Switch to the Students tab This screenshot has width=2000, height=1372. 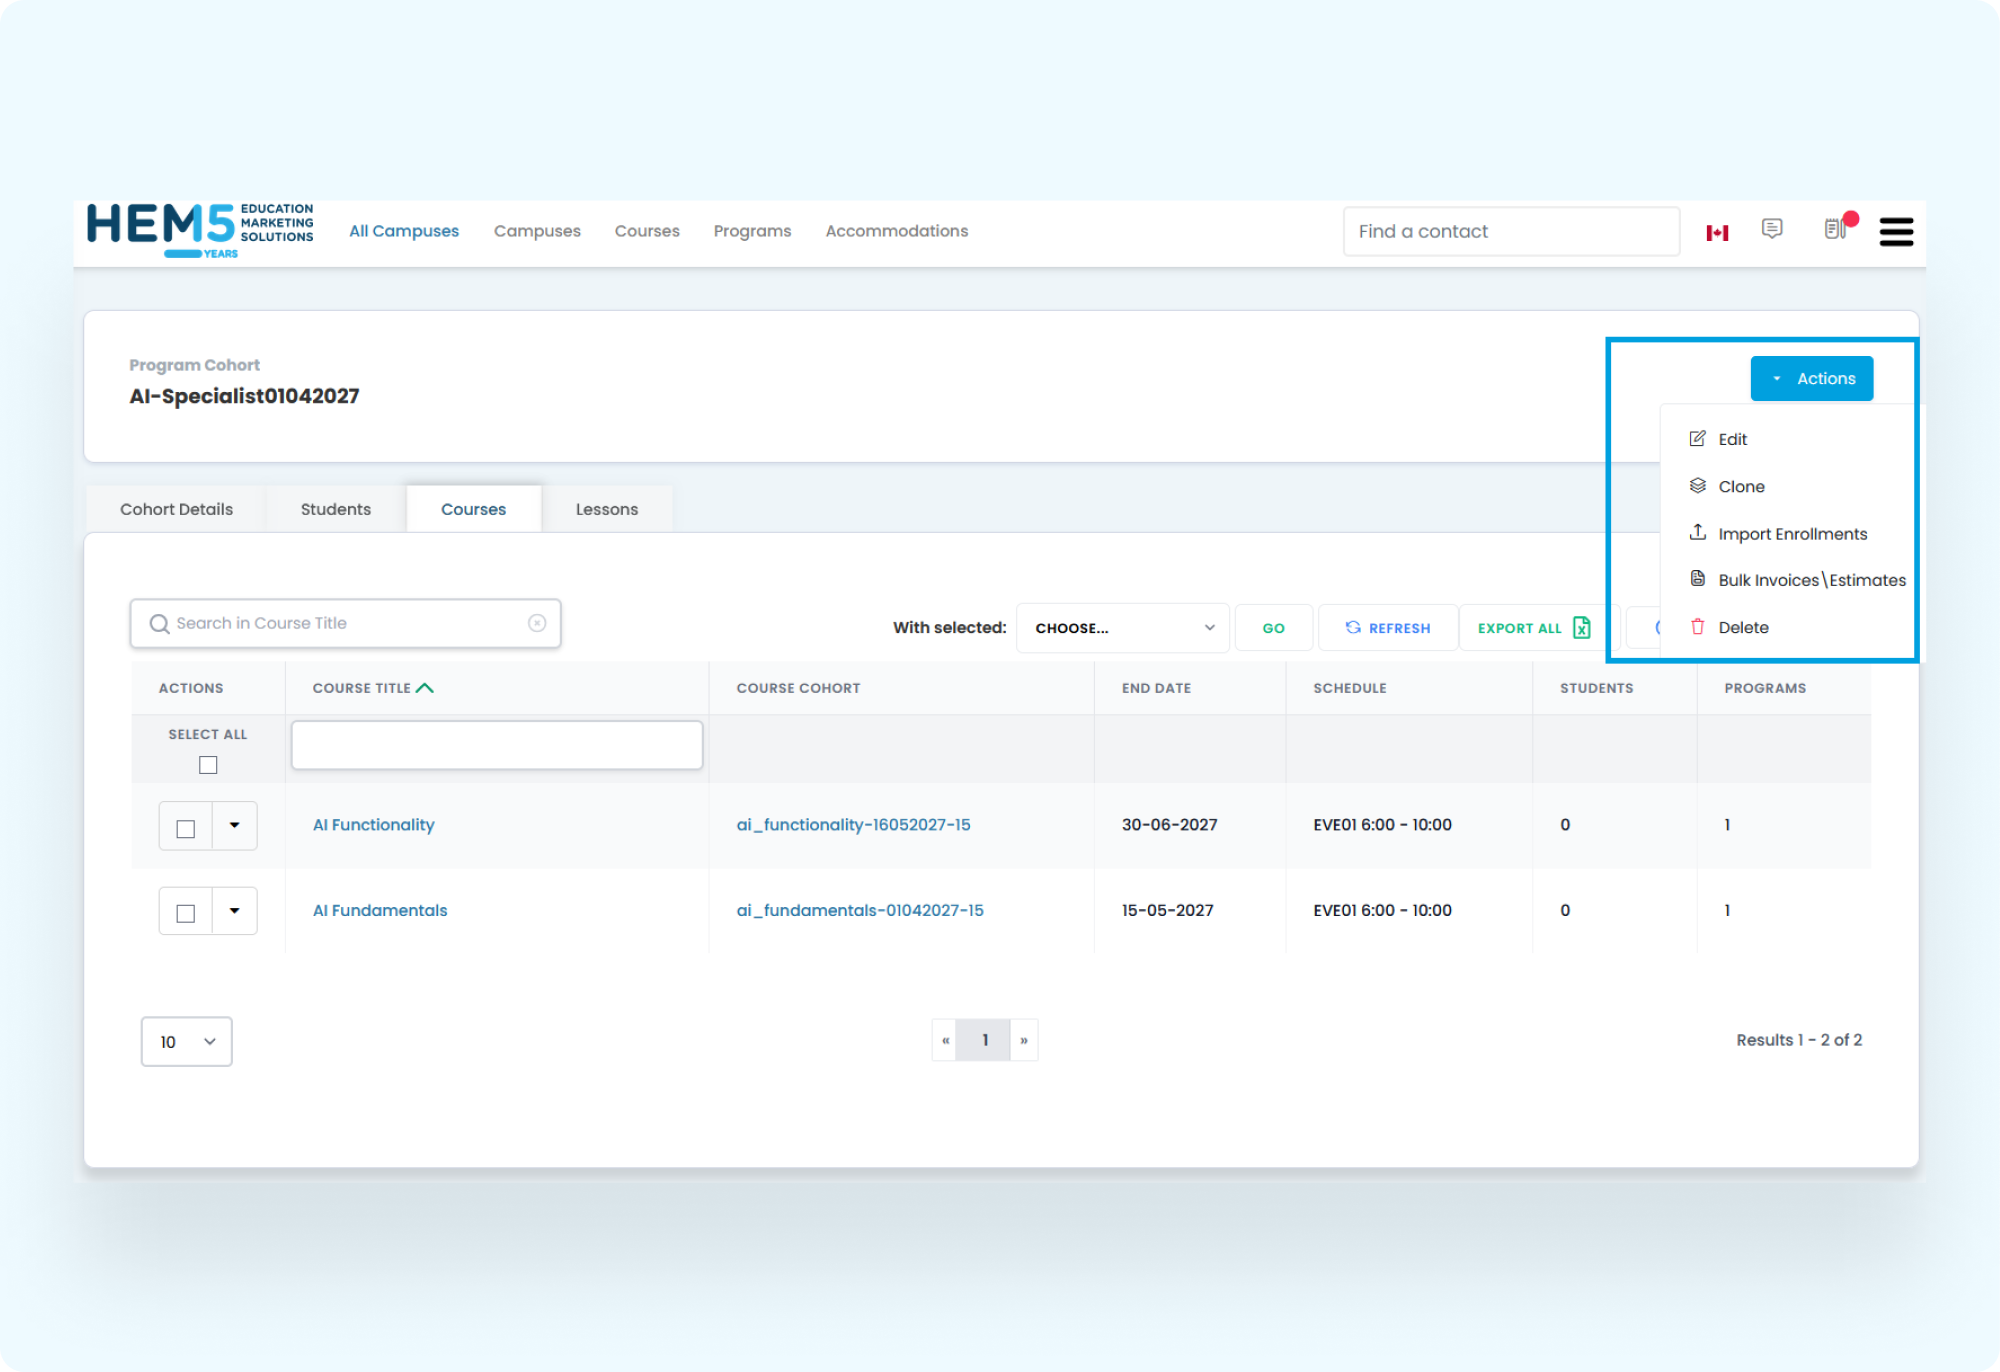point(335,509)
